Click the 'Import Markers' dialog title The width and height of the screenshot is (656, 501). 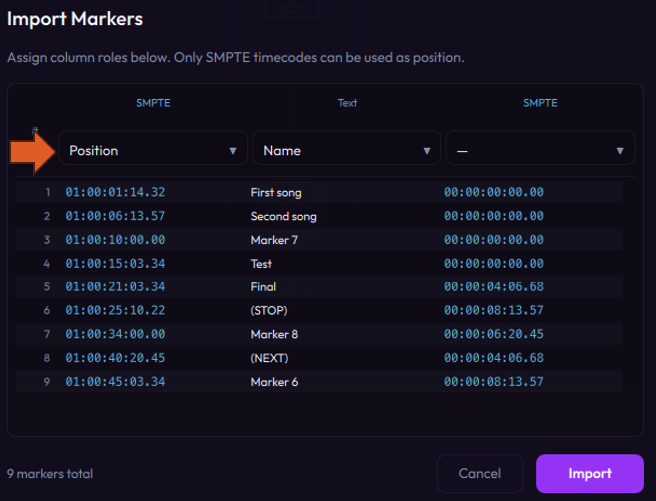pos(75,19)
